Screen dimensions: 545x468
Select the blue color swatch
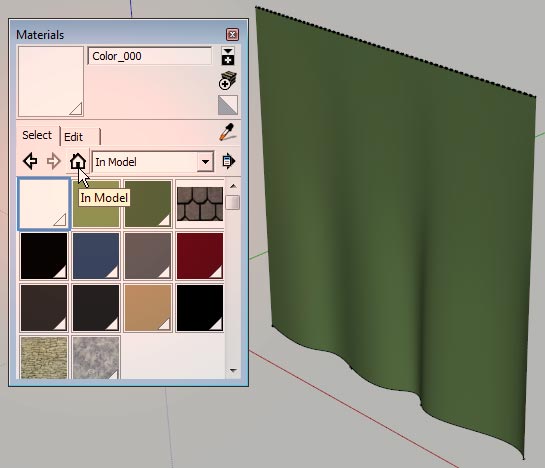pyautogui.click(x=96, y=256)
